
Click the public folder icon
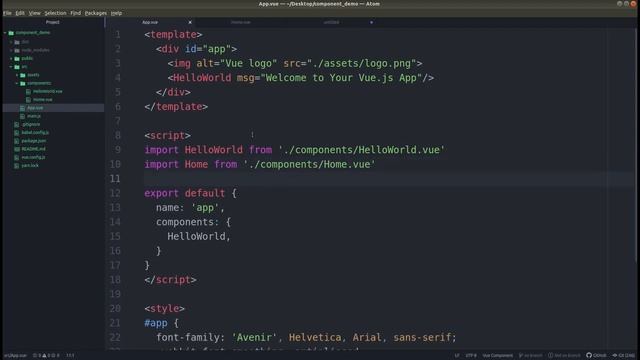pyautogui.click(x=17, y=58)
